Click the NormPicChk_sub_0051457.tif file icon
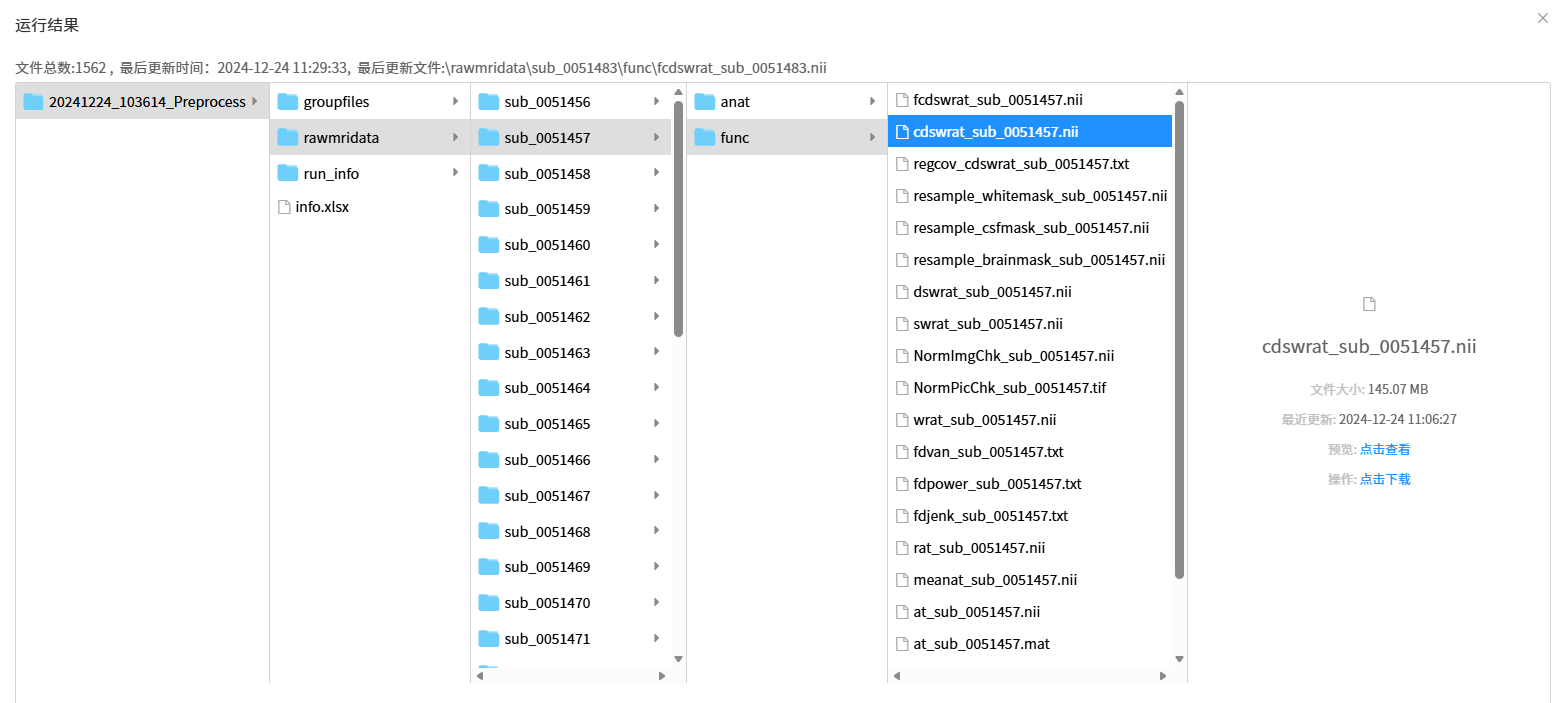Viewport: 1561px width, 703px height. [902, 388]
